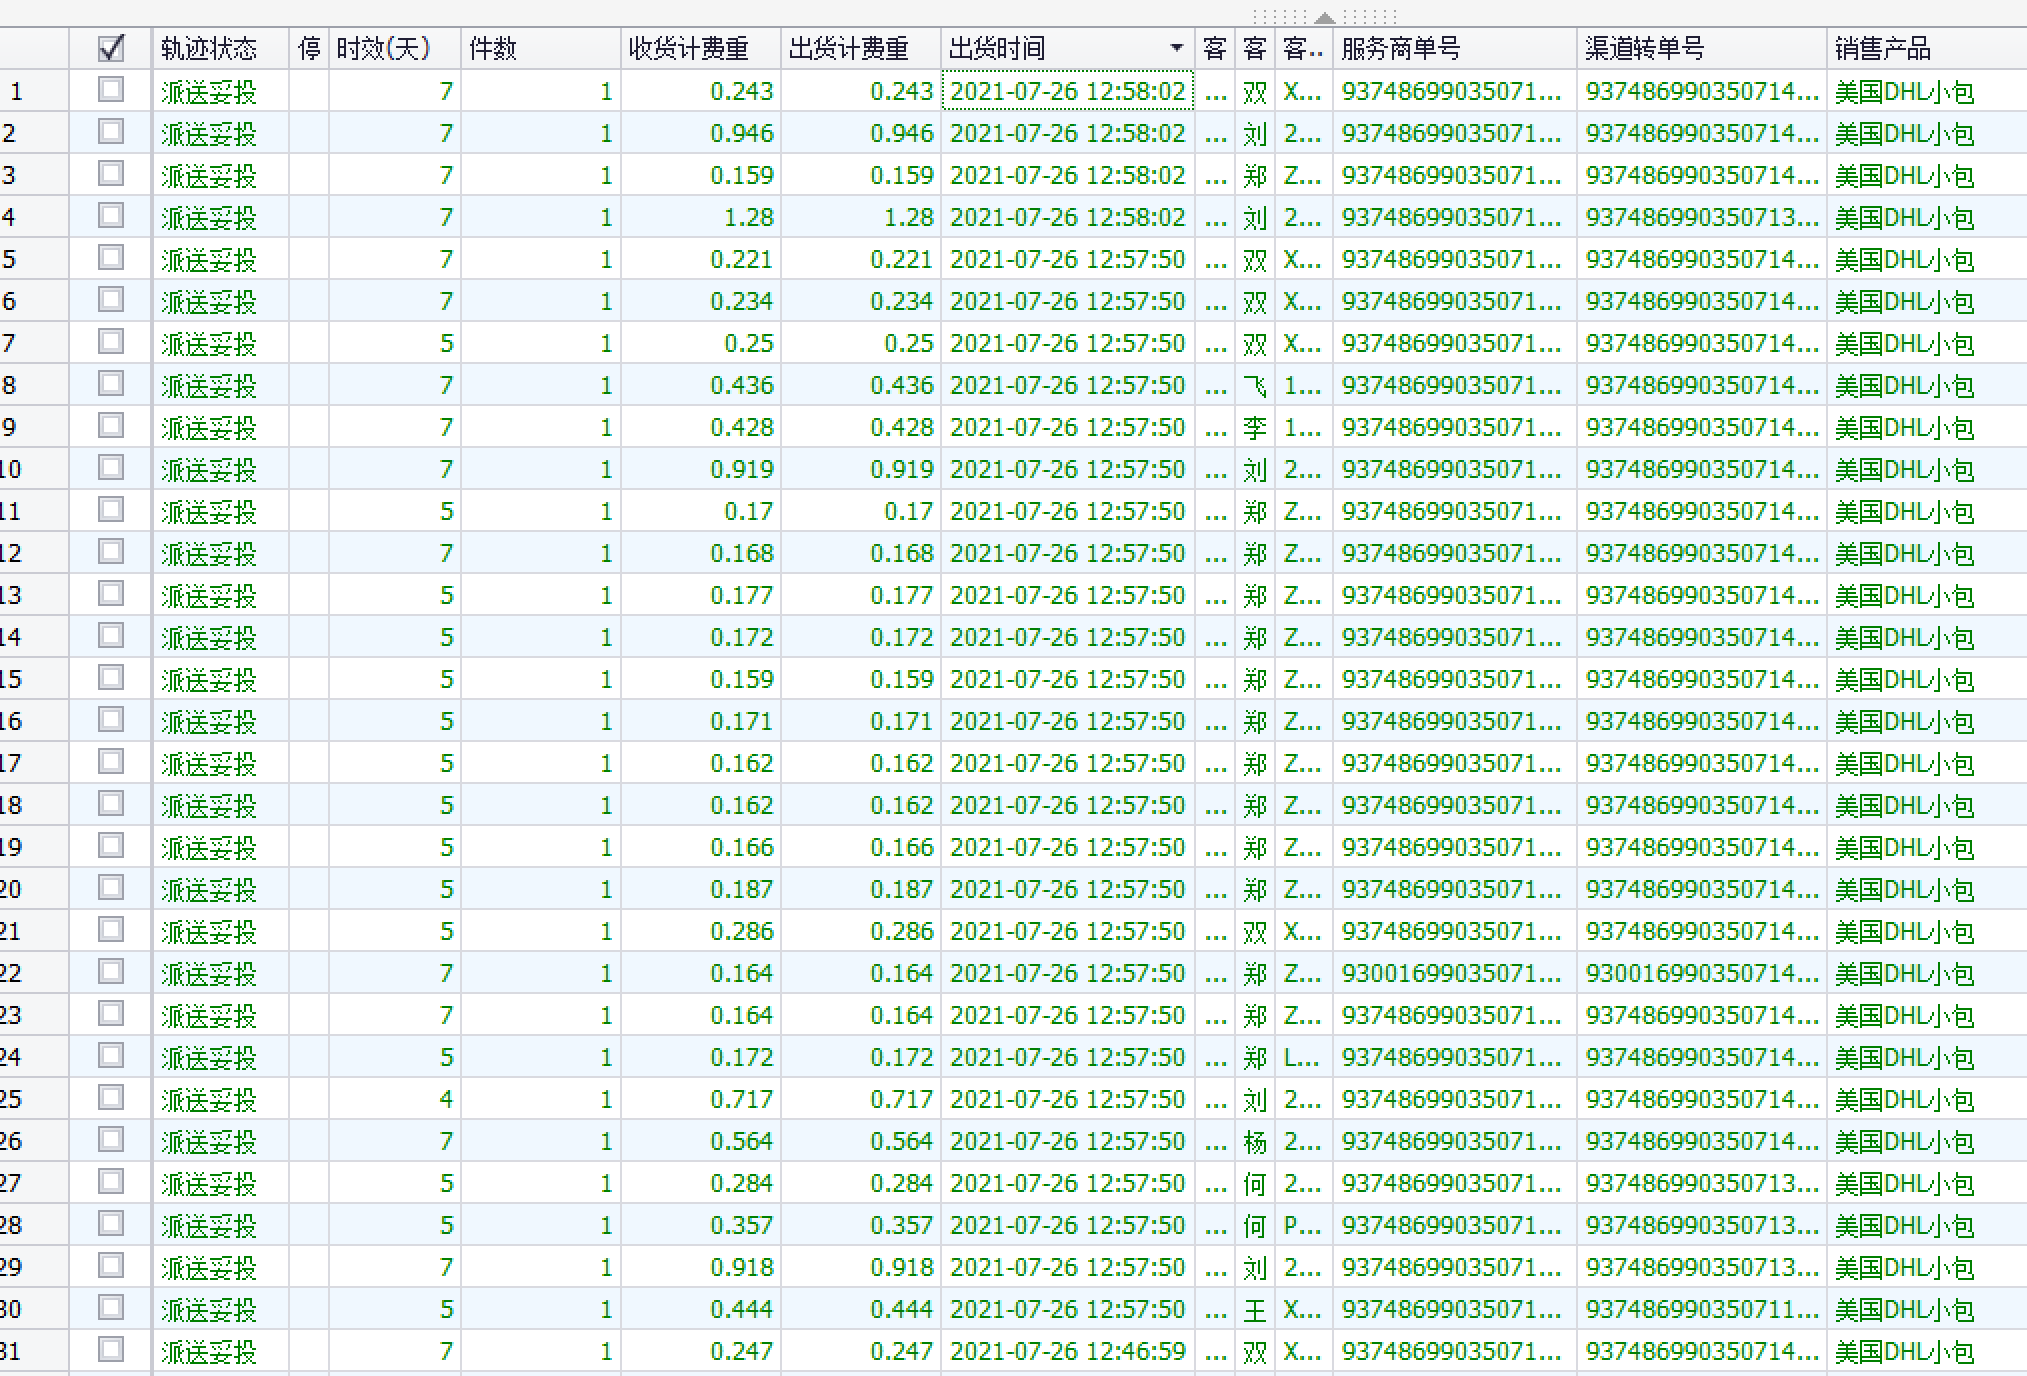The height and width of the screenshot is (1376, 2027).
Task: Select the 时效 cell showing 4 in row 25
Action: pyautogui.click(x=394, y=1099)
